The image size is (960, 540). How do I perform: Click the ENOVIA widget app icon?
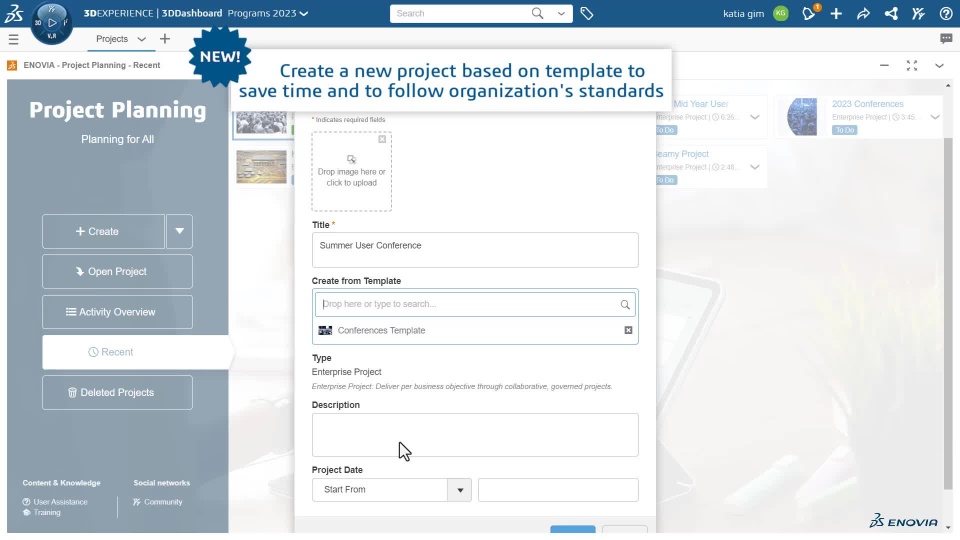(12, 65)
